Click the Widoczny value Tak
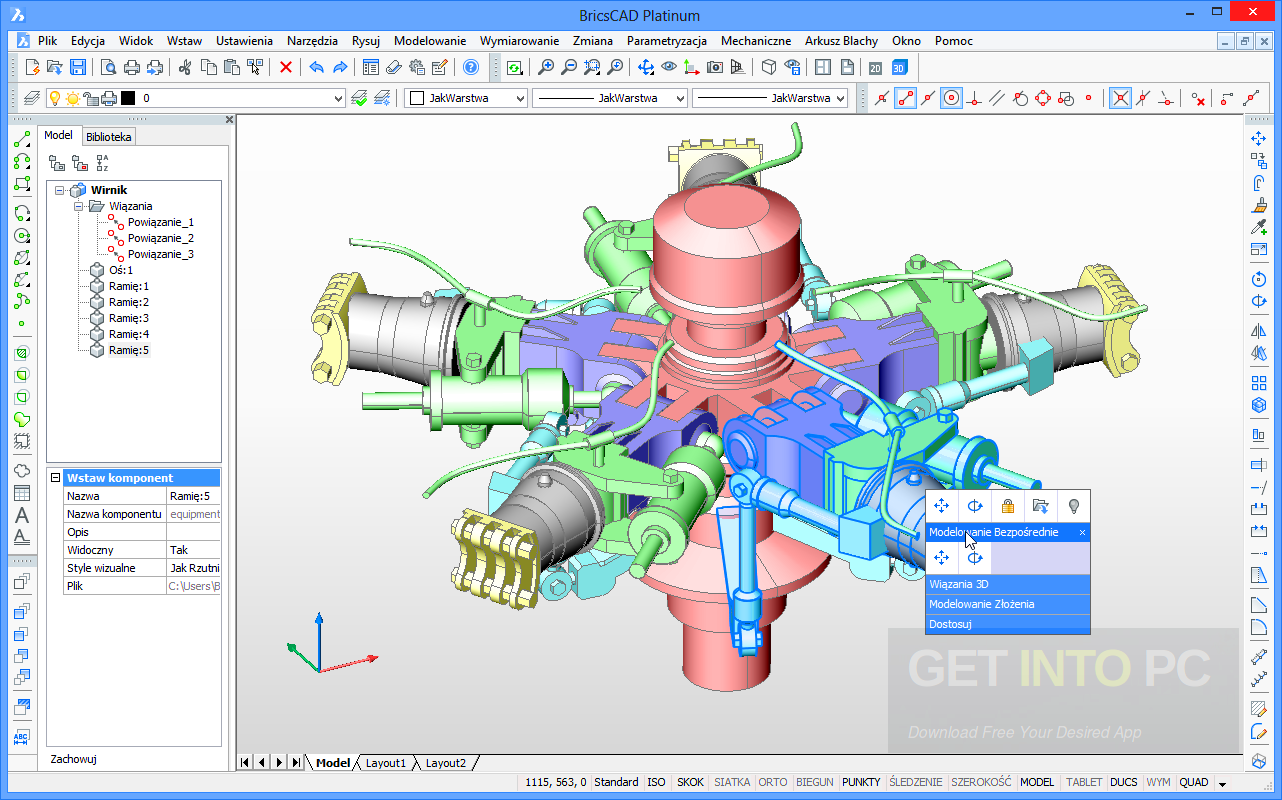Screen dimensions: 1282x800 tap(193, 550)
